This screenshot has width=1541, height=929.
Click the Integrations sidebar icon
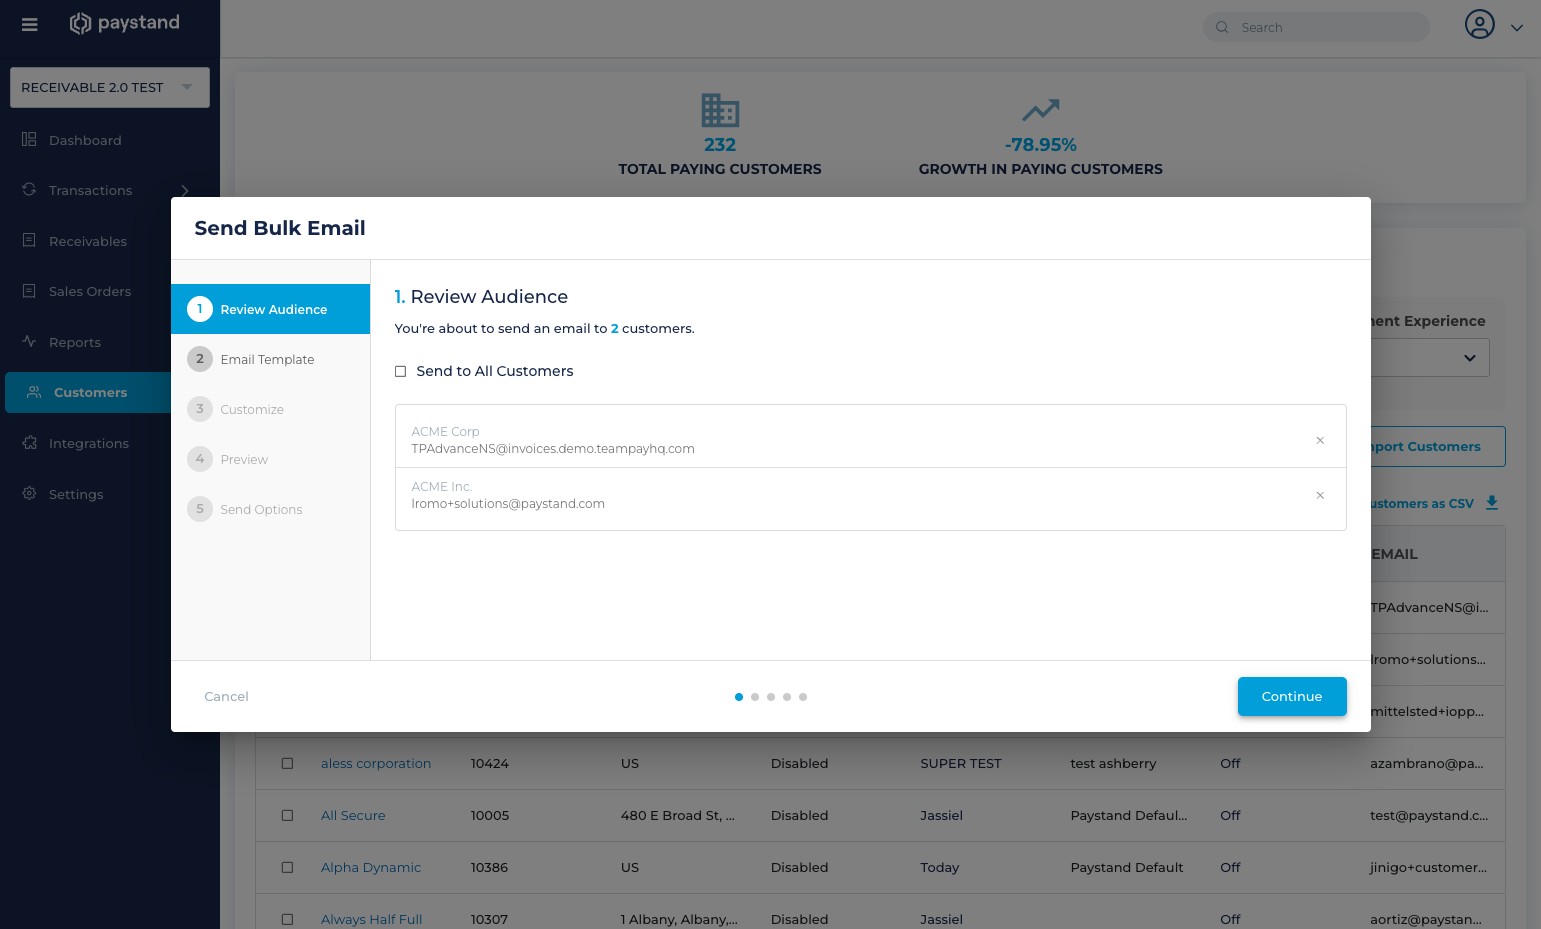(29, 442)
